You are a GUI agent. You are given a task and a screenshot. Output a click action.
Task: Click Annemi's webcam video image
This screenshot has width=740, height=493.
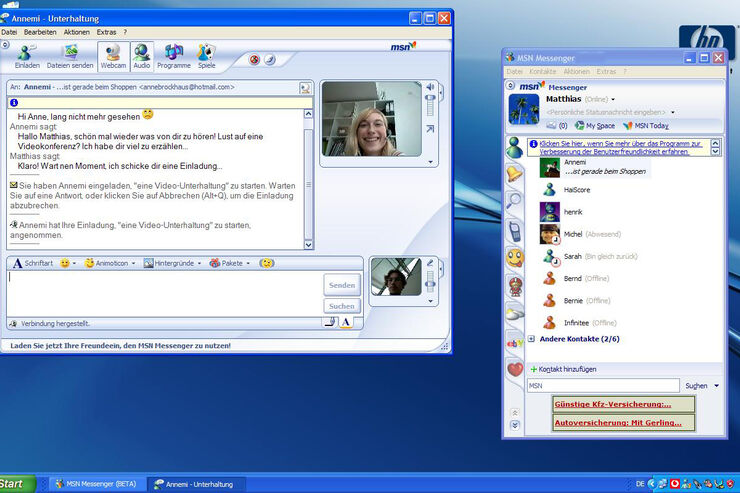(x=371, y=119)
